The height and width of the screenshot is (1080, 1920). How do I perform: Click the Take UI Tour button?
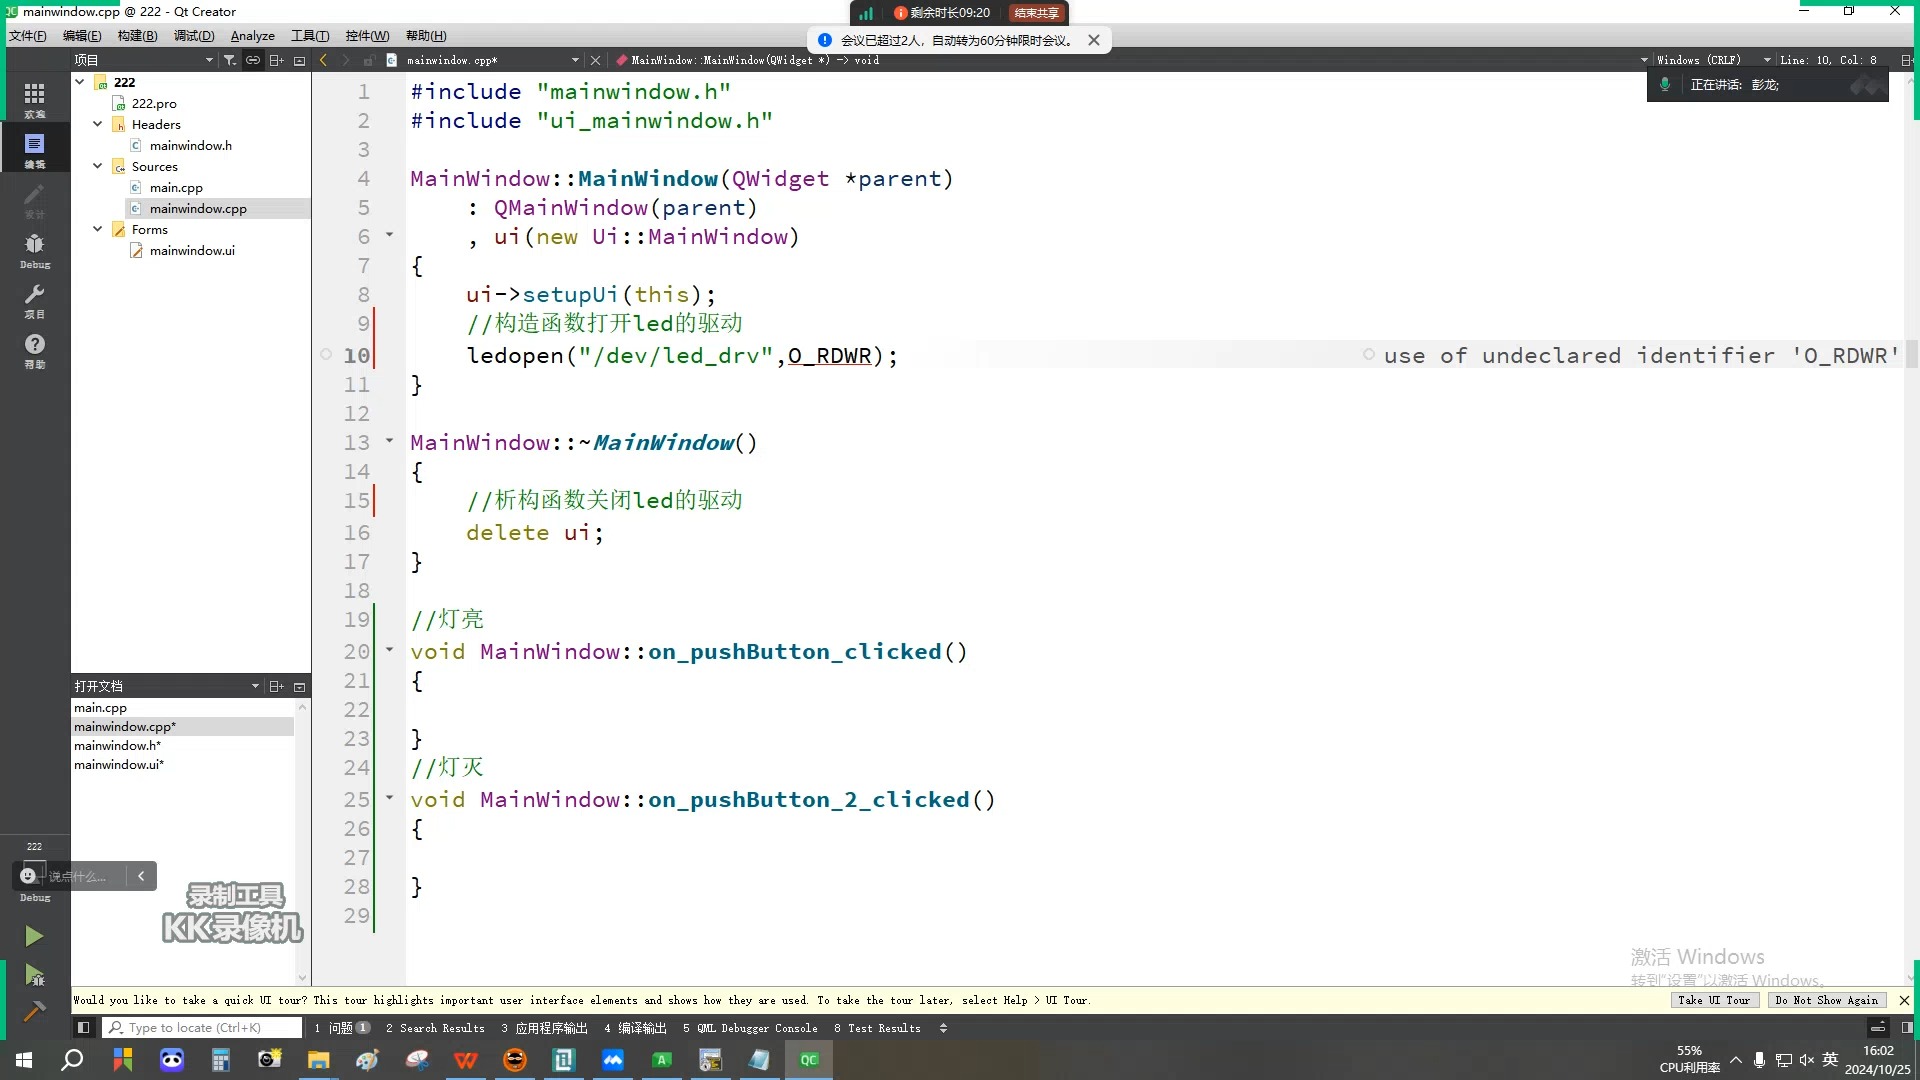(x=1714, y=1000)
